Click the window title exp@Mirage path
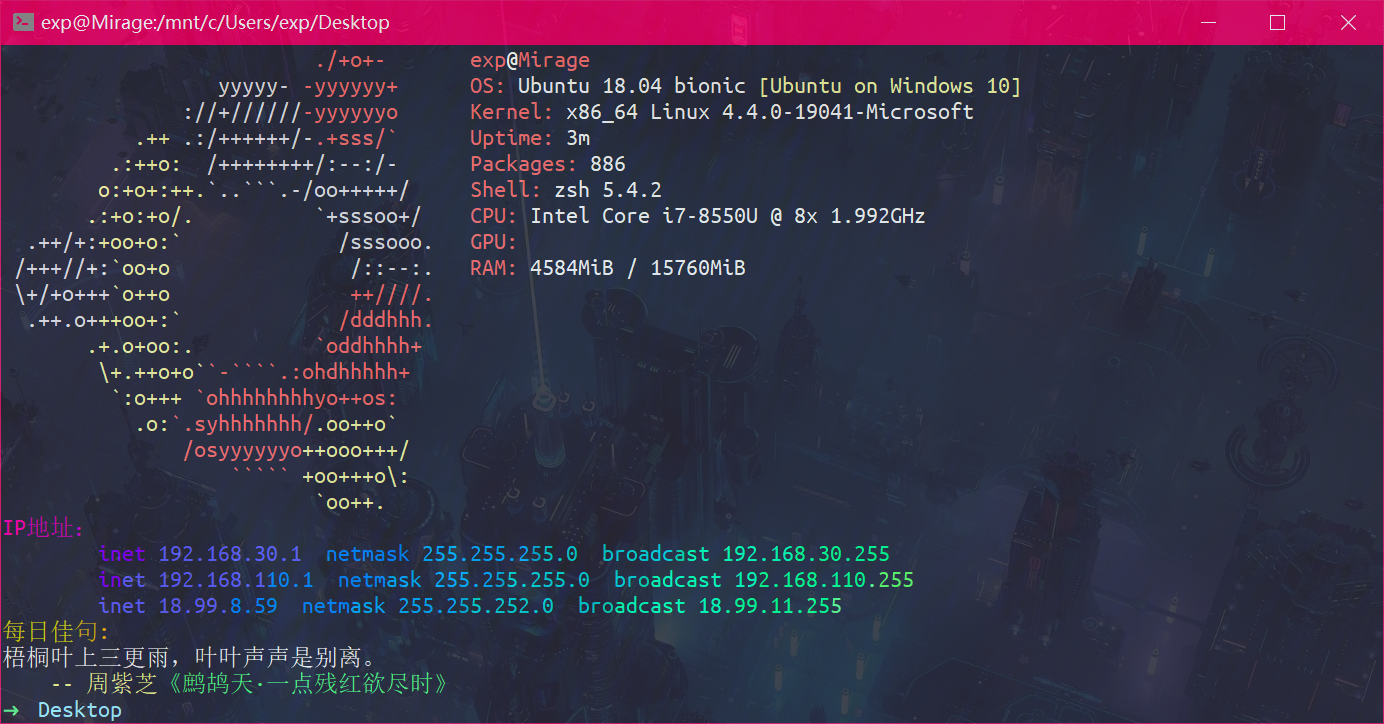 point(215,22)
